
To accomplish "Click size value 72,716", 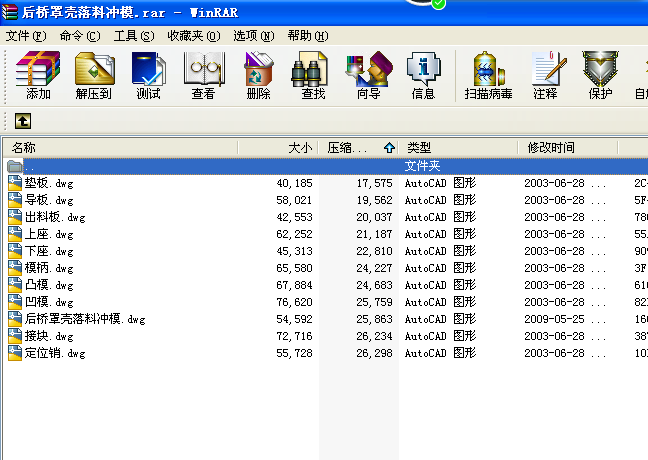I will click(294, 336).
